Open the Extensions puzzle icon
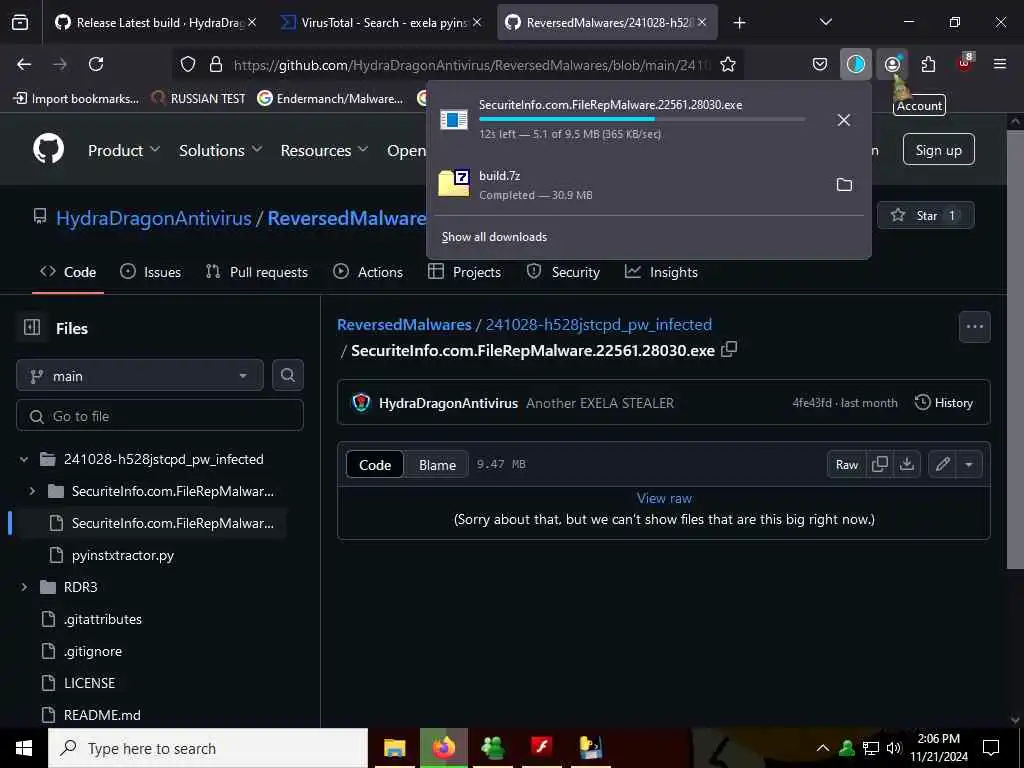This screenshot has height=768, width=1024. click(928, 64)
